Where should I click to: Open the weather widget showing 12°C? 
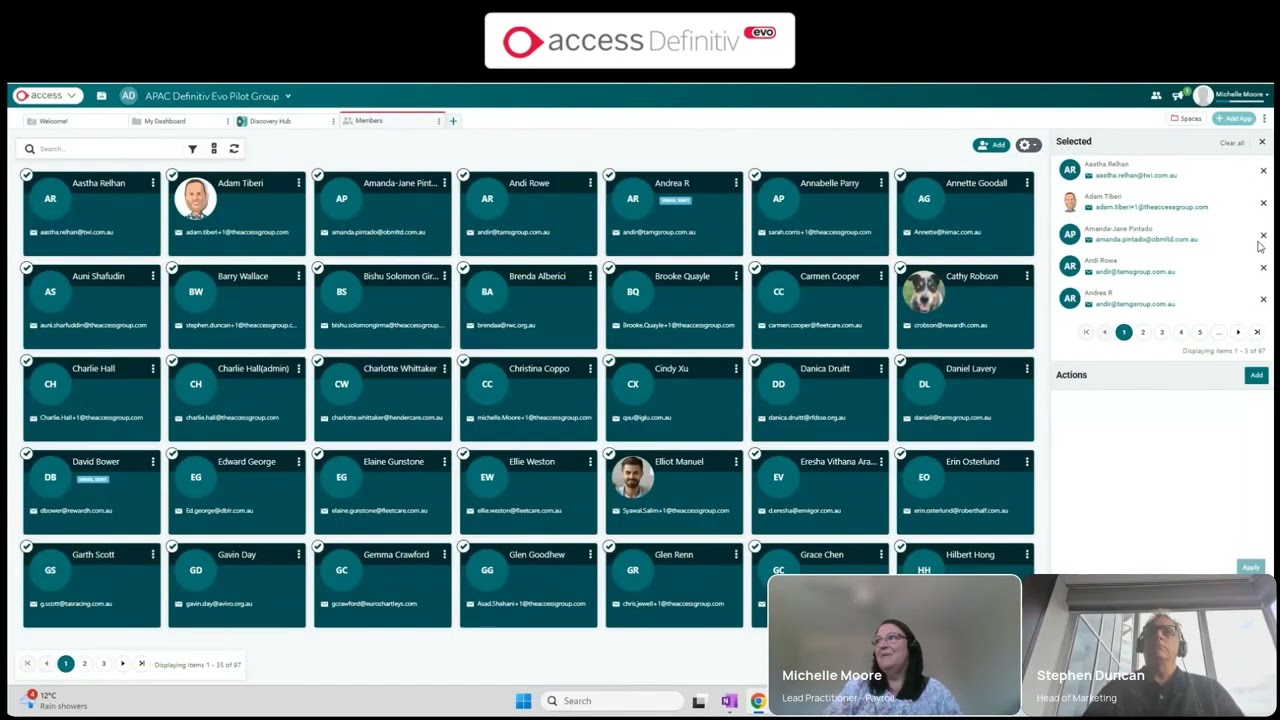coord(56,700)
